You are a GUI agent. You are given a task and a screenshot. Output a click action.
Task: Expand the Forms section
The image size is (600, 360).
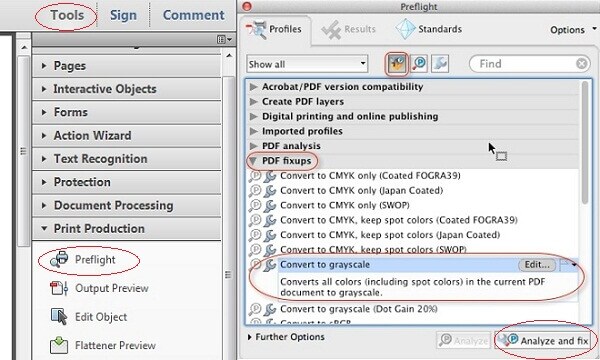(x=127, y=112)
